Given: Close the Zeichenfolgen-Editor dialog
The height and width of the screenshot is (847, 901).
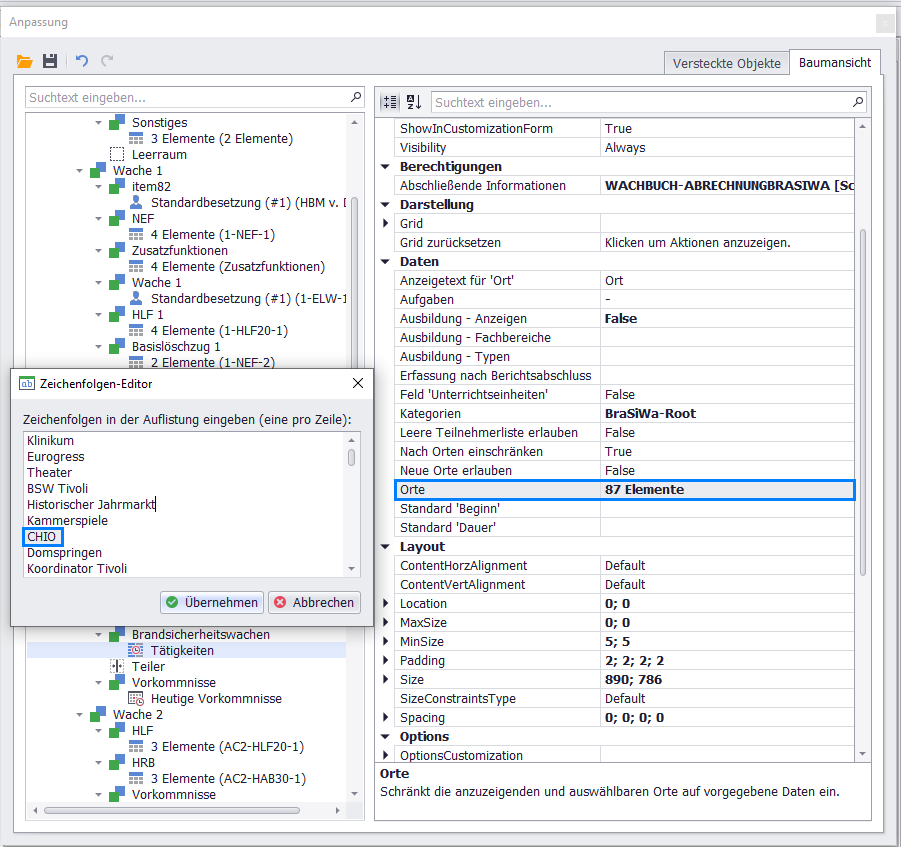Looking at the screenshot, I should (x=358, y=383).
